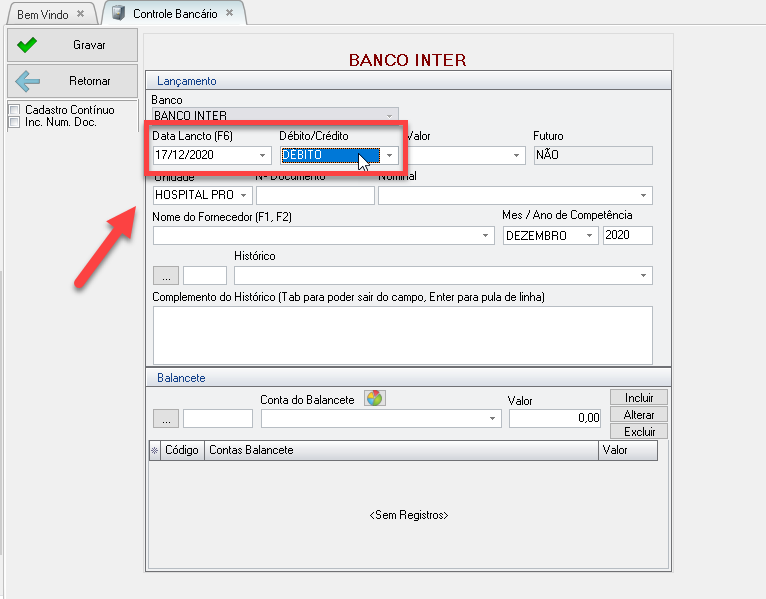The height and width of the screenshot is (599, 766).
Task: Click the Balancete section header
Action: coord(408,378)
